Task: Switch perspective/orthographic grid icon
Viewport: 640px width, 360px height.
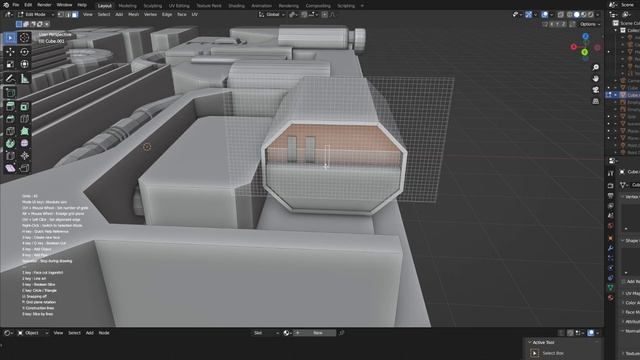Action: tap(596, 101)
